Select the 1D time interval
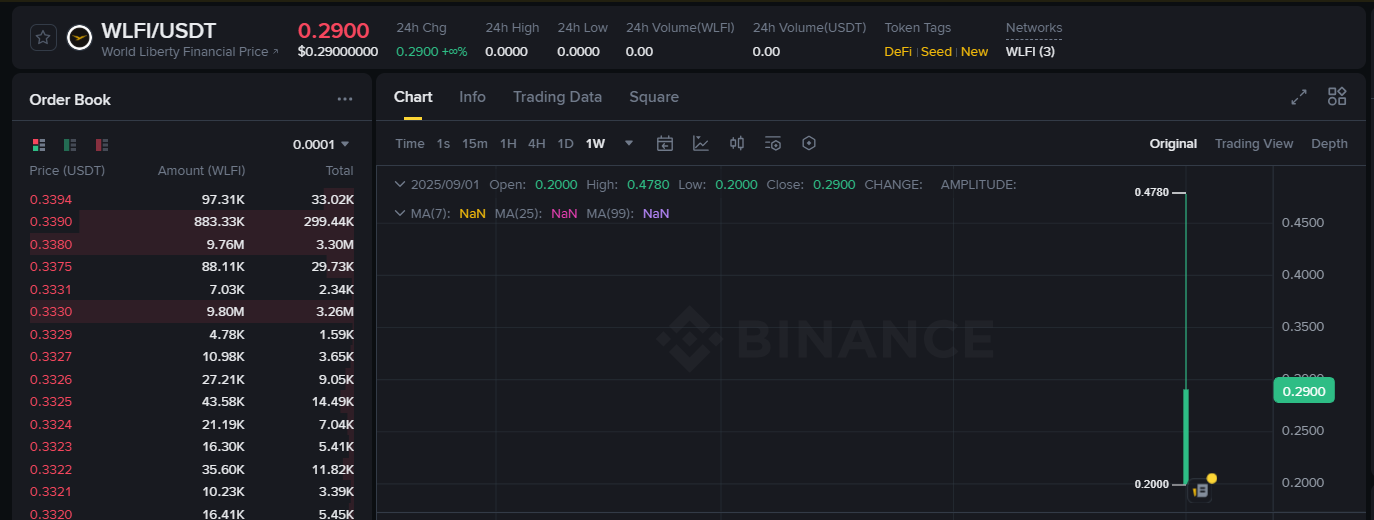 tap(565, 143)
